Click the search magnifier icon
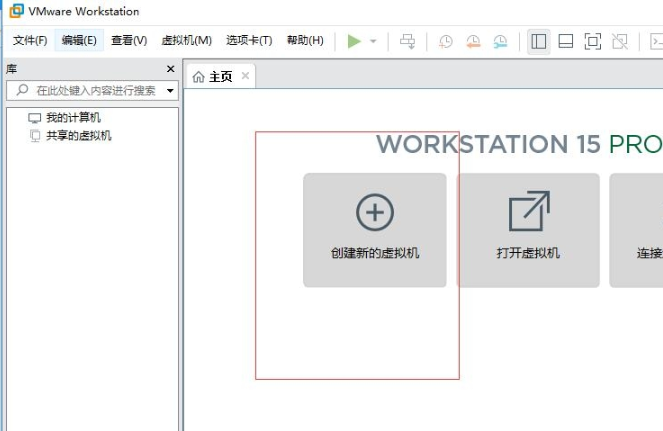 (22, 90)
